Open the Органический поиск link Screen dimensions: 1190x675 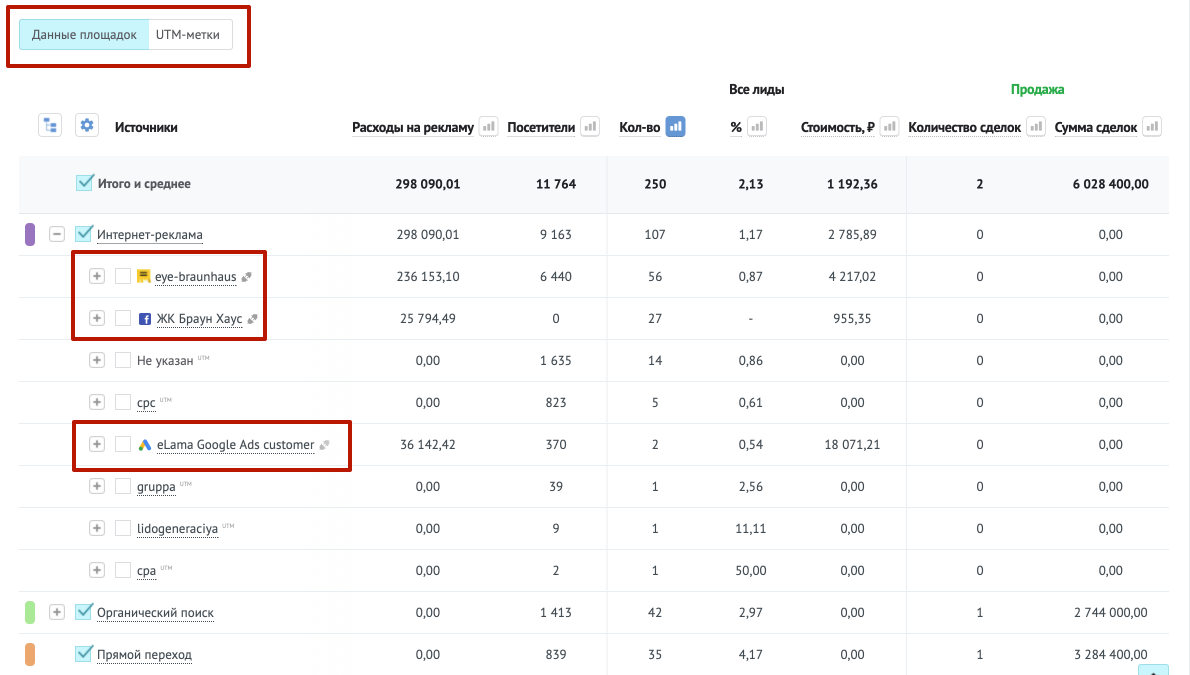[156, 613]
